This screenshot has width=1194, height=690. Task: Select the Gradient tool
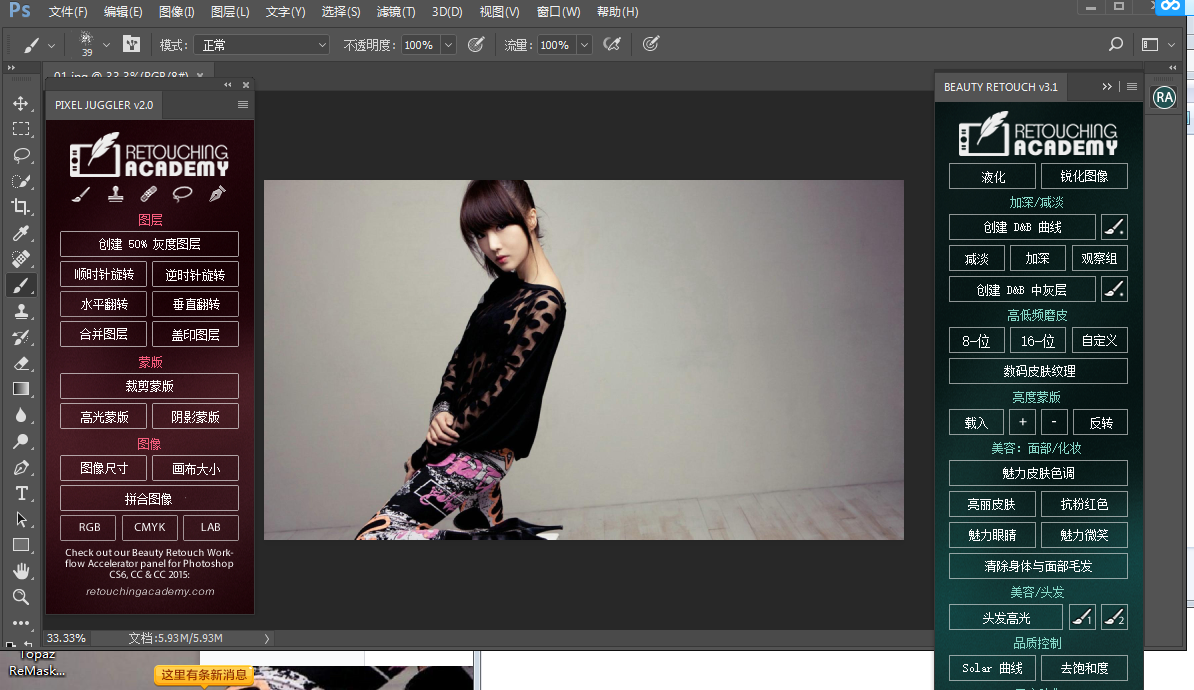(21, 389)
